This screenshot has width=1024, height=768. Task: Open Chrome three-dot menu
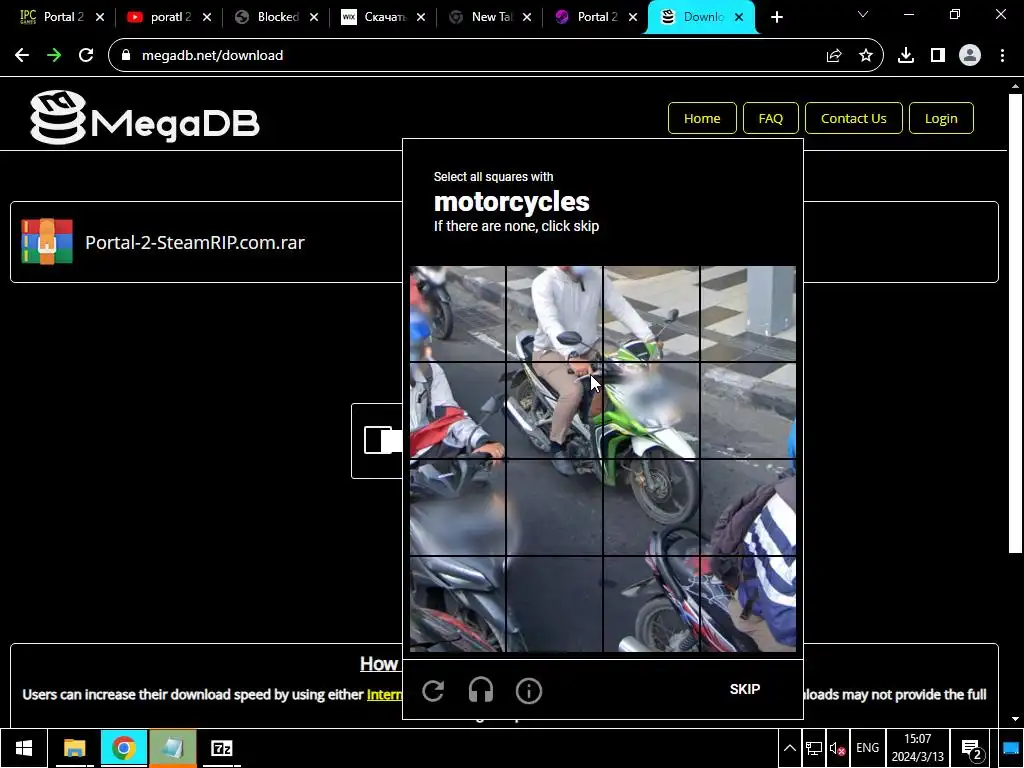[1002, 56]
